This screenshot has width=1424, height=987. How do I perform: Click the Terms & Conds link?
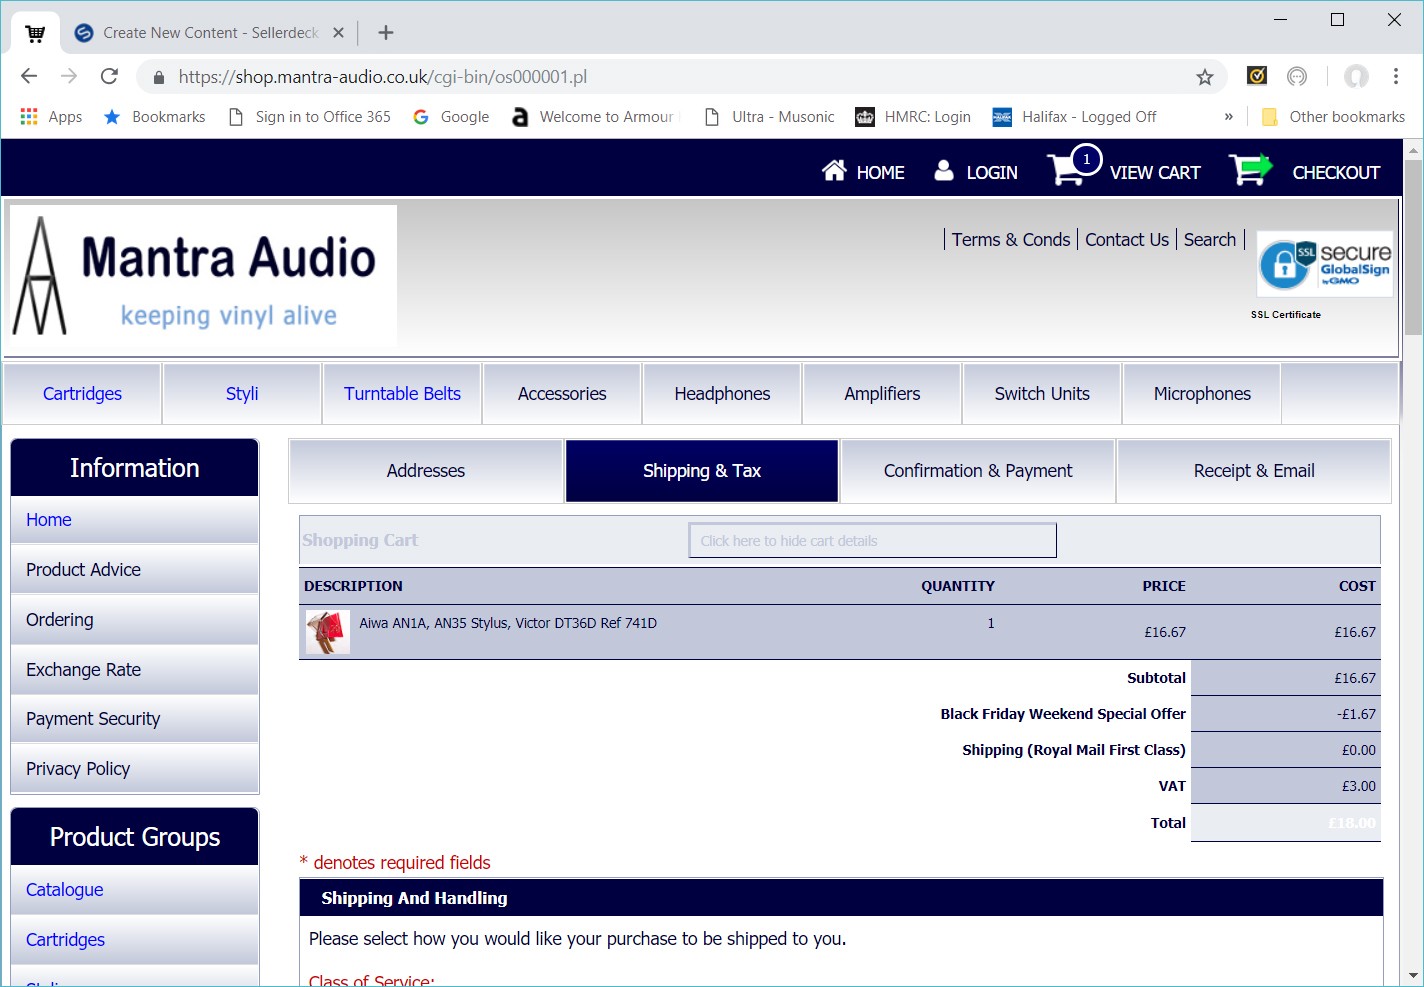coord(1010,240)
